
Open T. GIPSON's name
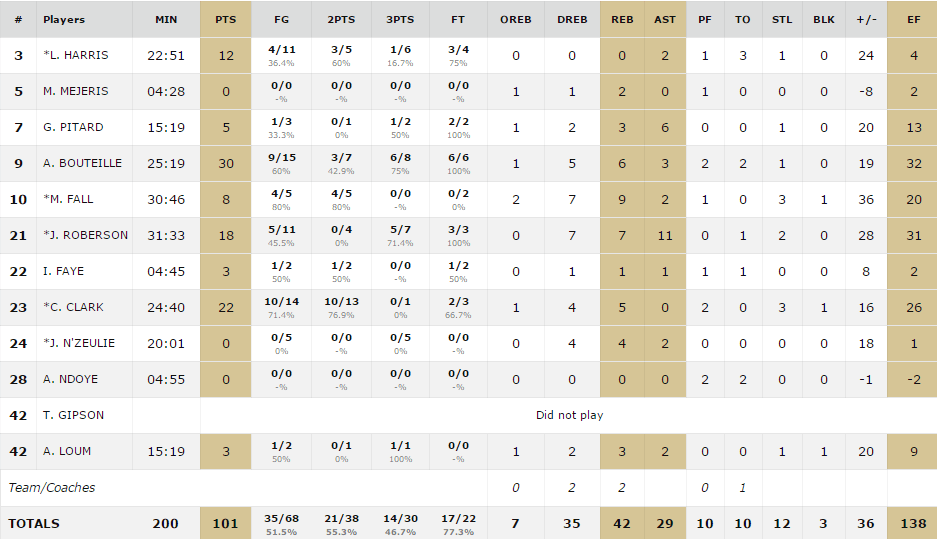(74, 415)
